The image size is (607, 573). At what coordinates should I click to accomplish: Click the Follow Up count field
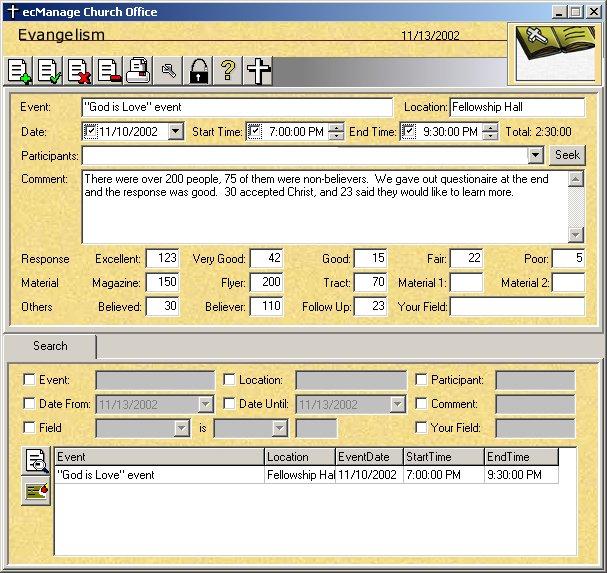(x=371, y=306)
